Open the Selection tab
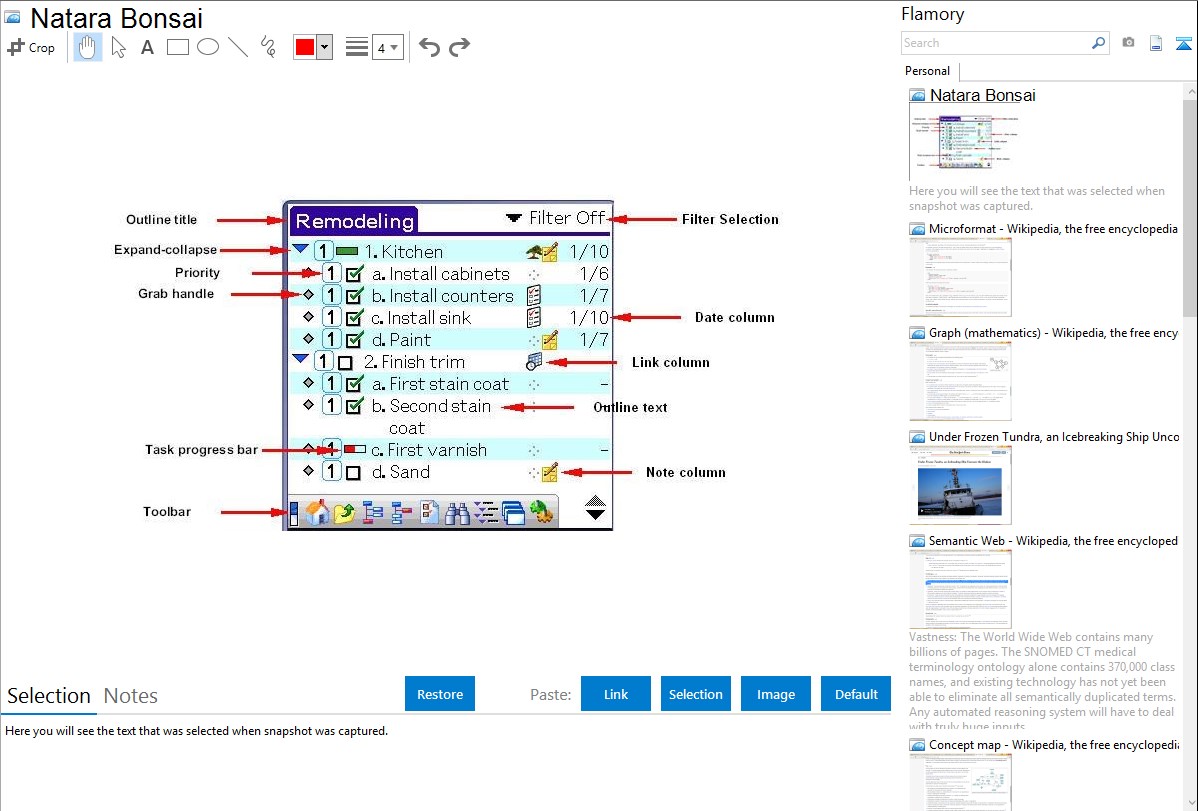Viewport: 1198px width, 811px height. tap(49, 696)
